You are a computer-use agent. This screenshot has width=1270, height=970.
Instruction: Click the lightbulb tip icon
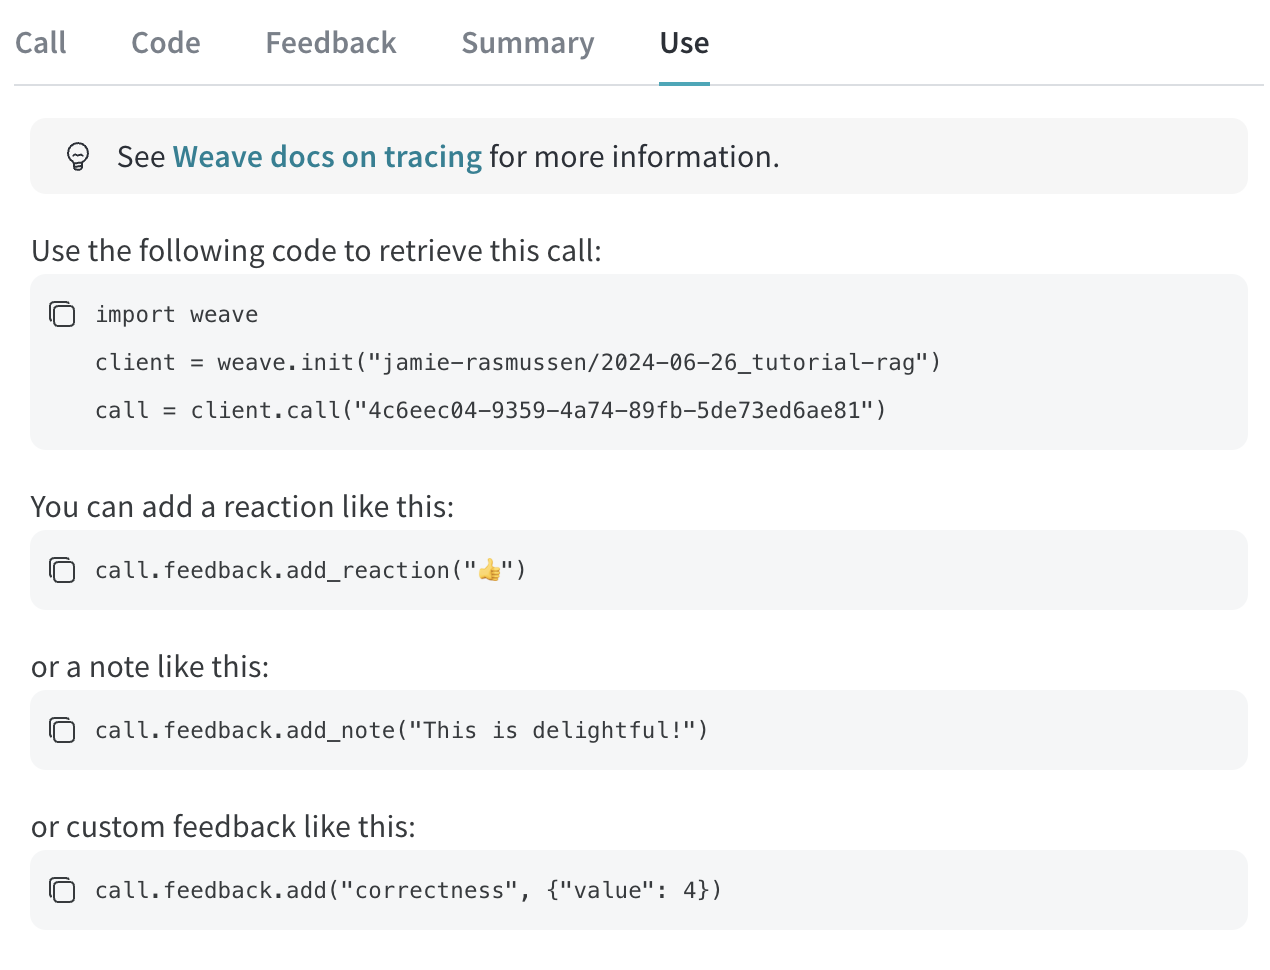(78, 156)
